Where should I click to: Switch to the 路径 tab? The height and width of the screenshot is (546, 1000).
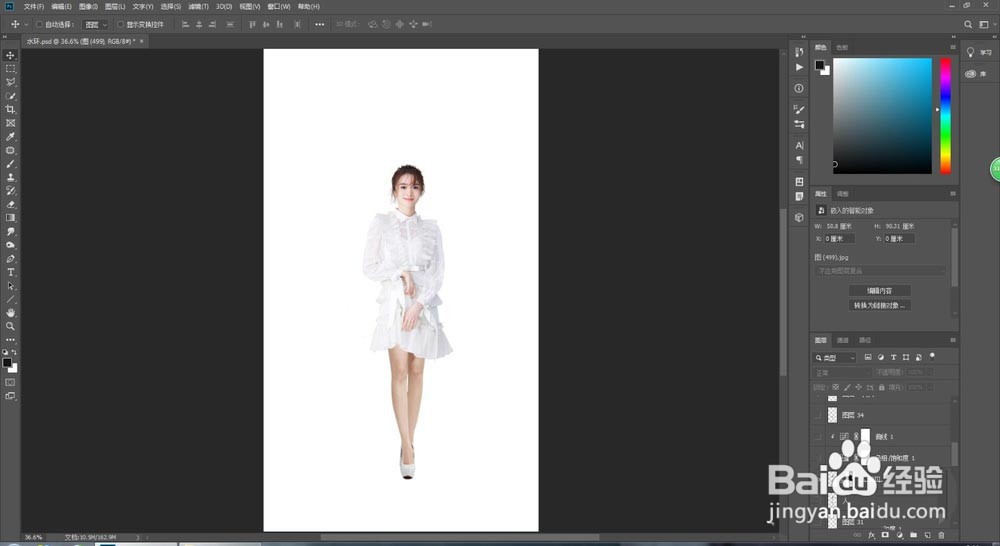(865, 340)
